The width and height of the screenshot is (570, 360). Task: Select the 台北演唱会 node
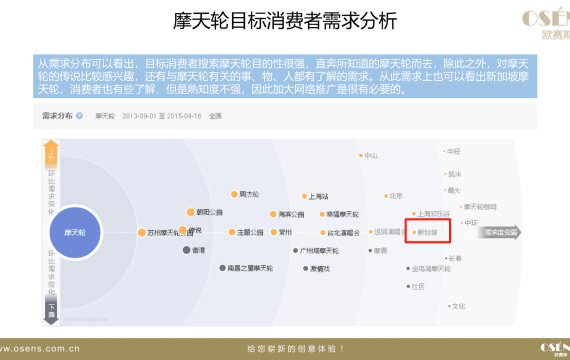[340, 233]
